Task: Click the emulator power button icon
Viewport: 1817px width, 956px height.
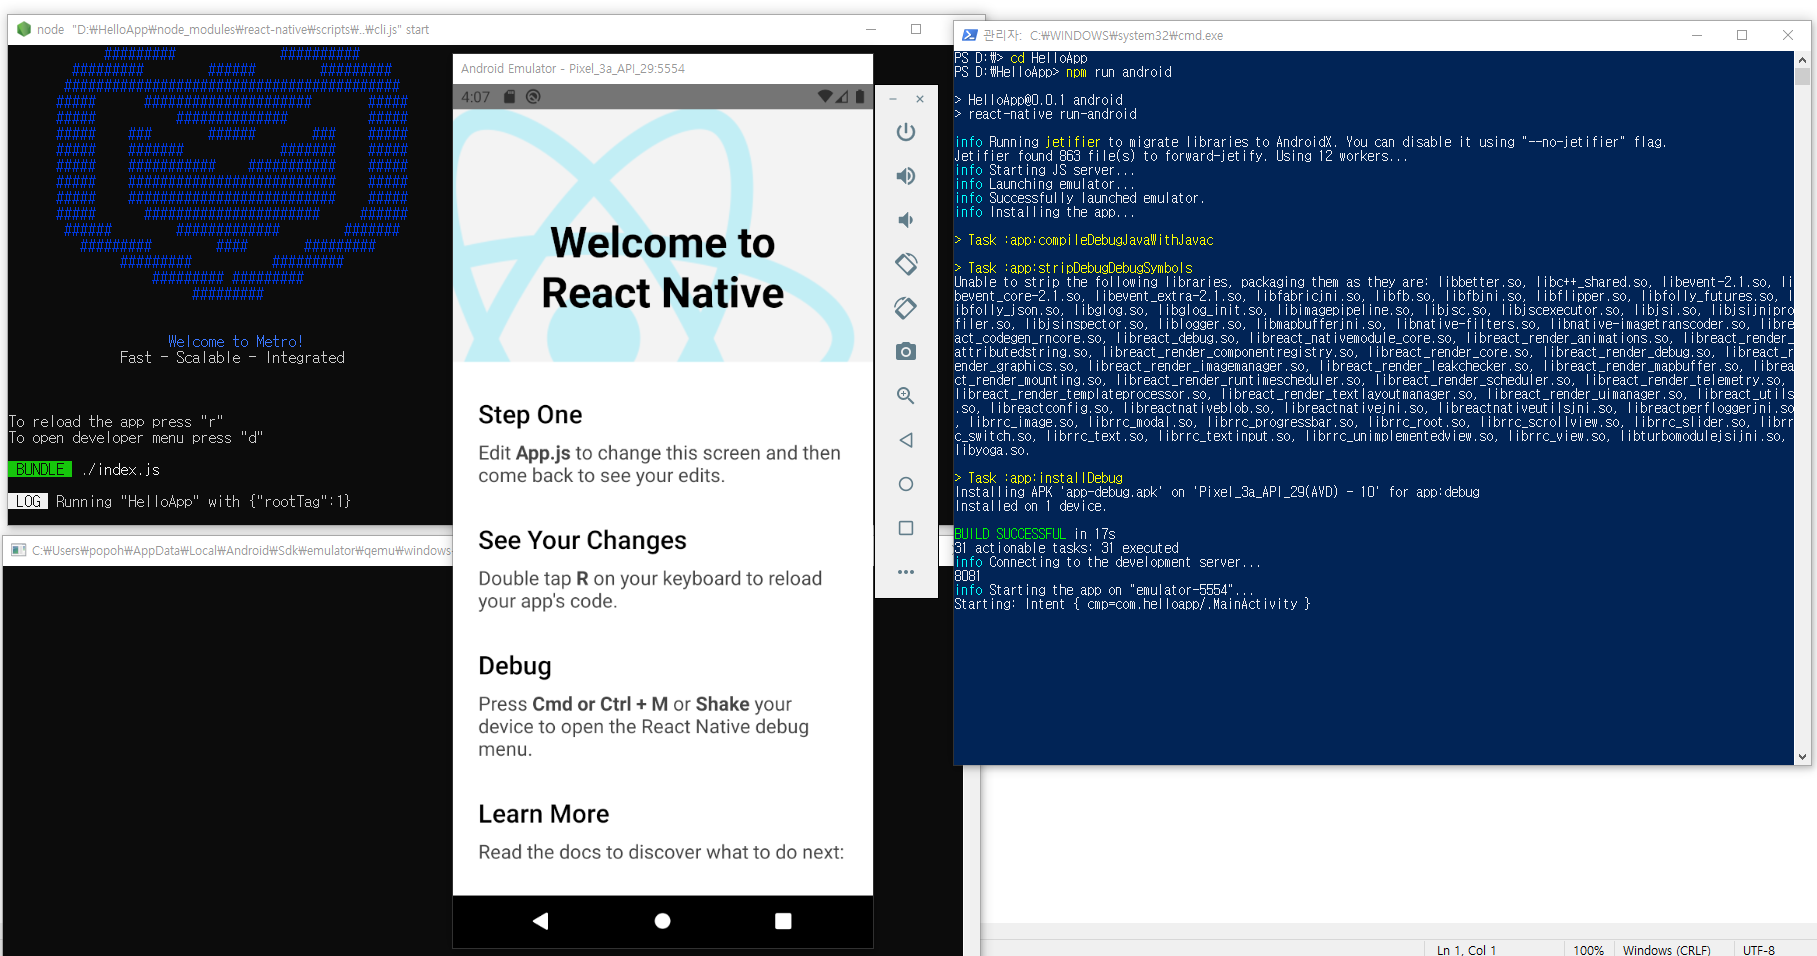Action: [x=906, y=132]
